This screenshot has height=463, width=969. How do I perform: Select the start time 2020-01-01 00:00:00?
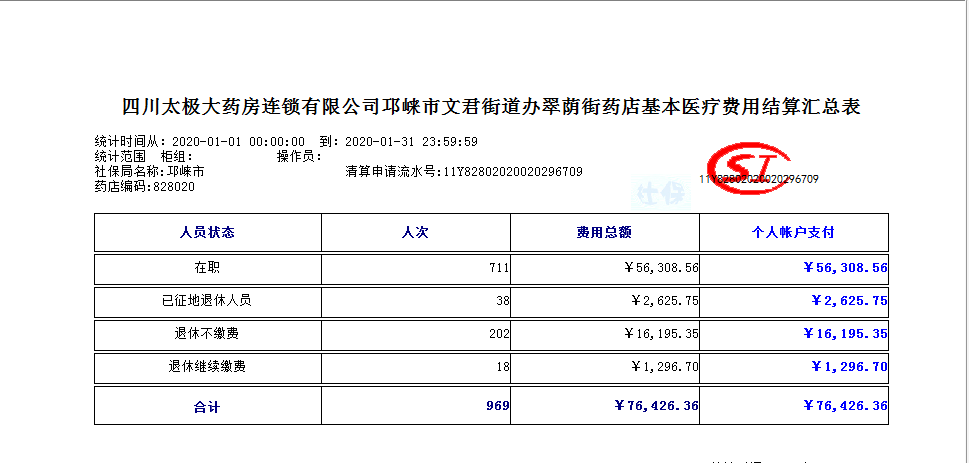pyautogui.click(x=239, y=142)
